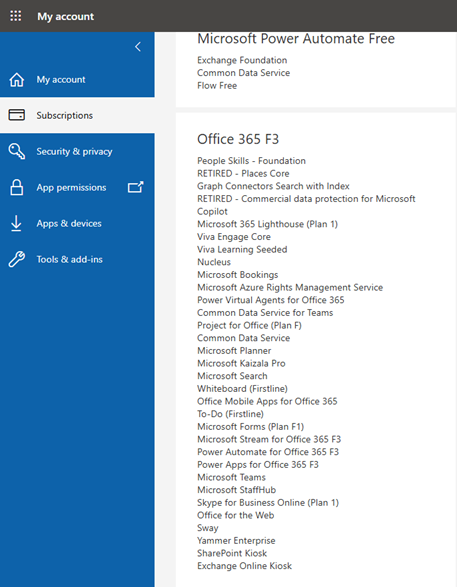
Task: Open the Subscriptions page
Action: click(x=77, y=115)
